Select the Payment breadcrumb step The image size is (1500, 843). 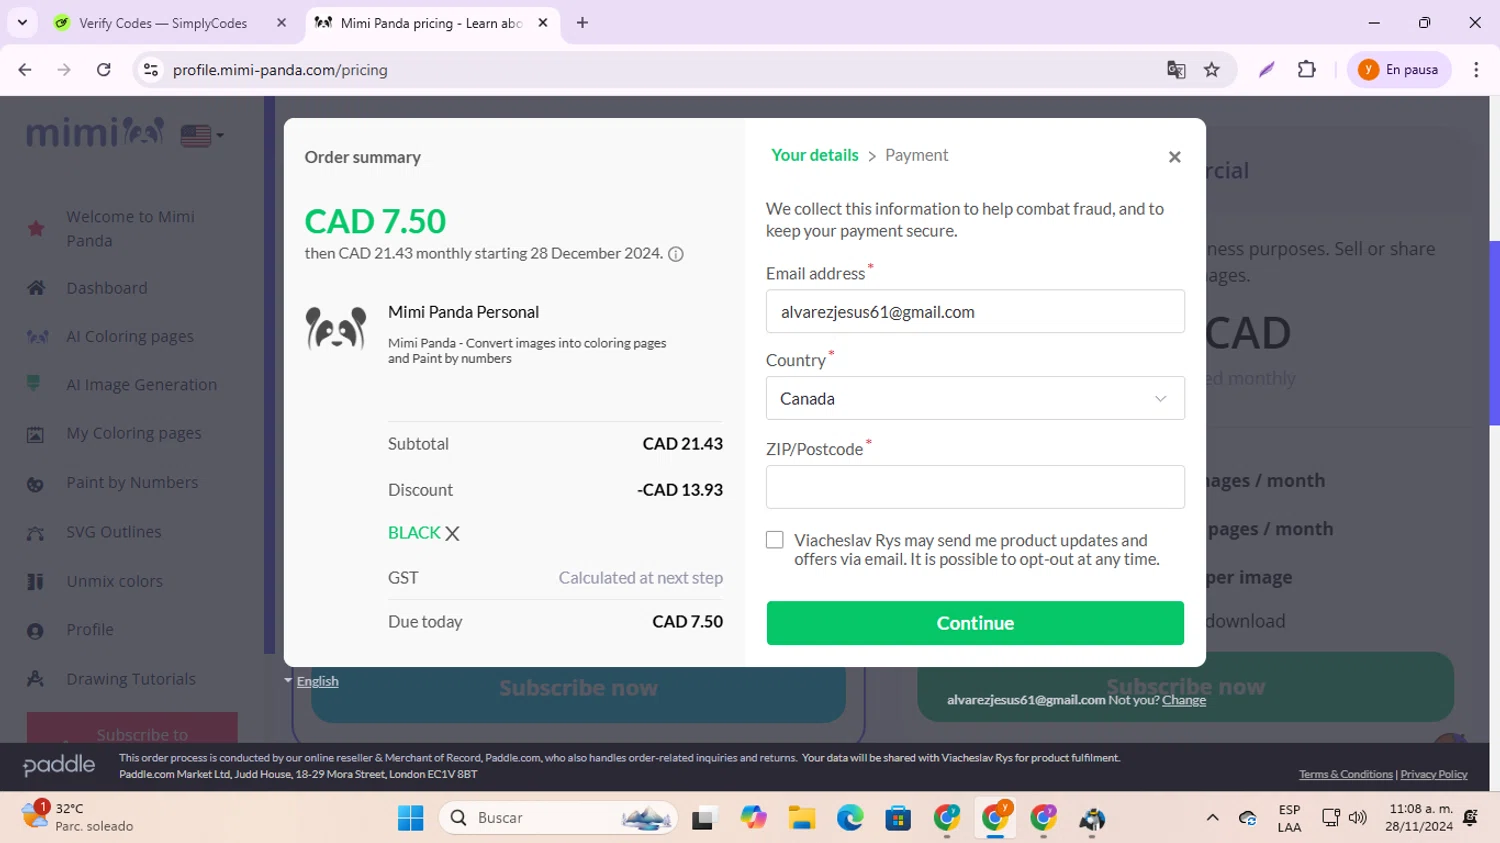coord(916,155)
